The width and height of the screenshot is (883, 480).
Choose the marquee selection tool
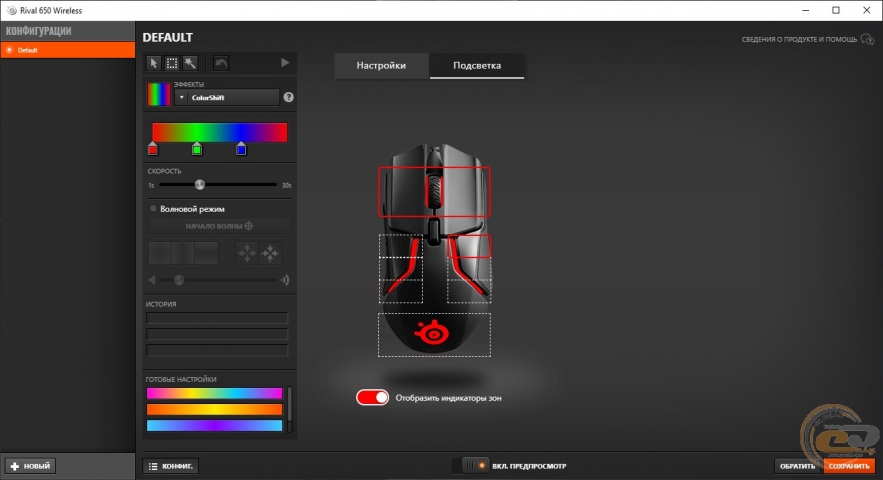pyautogui.click(x=172, y=63)
